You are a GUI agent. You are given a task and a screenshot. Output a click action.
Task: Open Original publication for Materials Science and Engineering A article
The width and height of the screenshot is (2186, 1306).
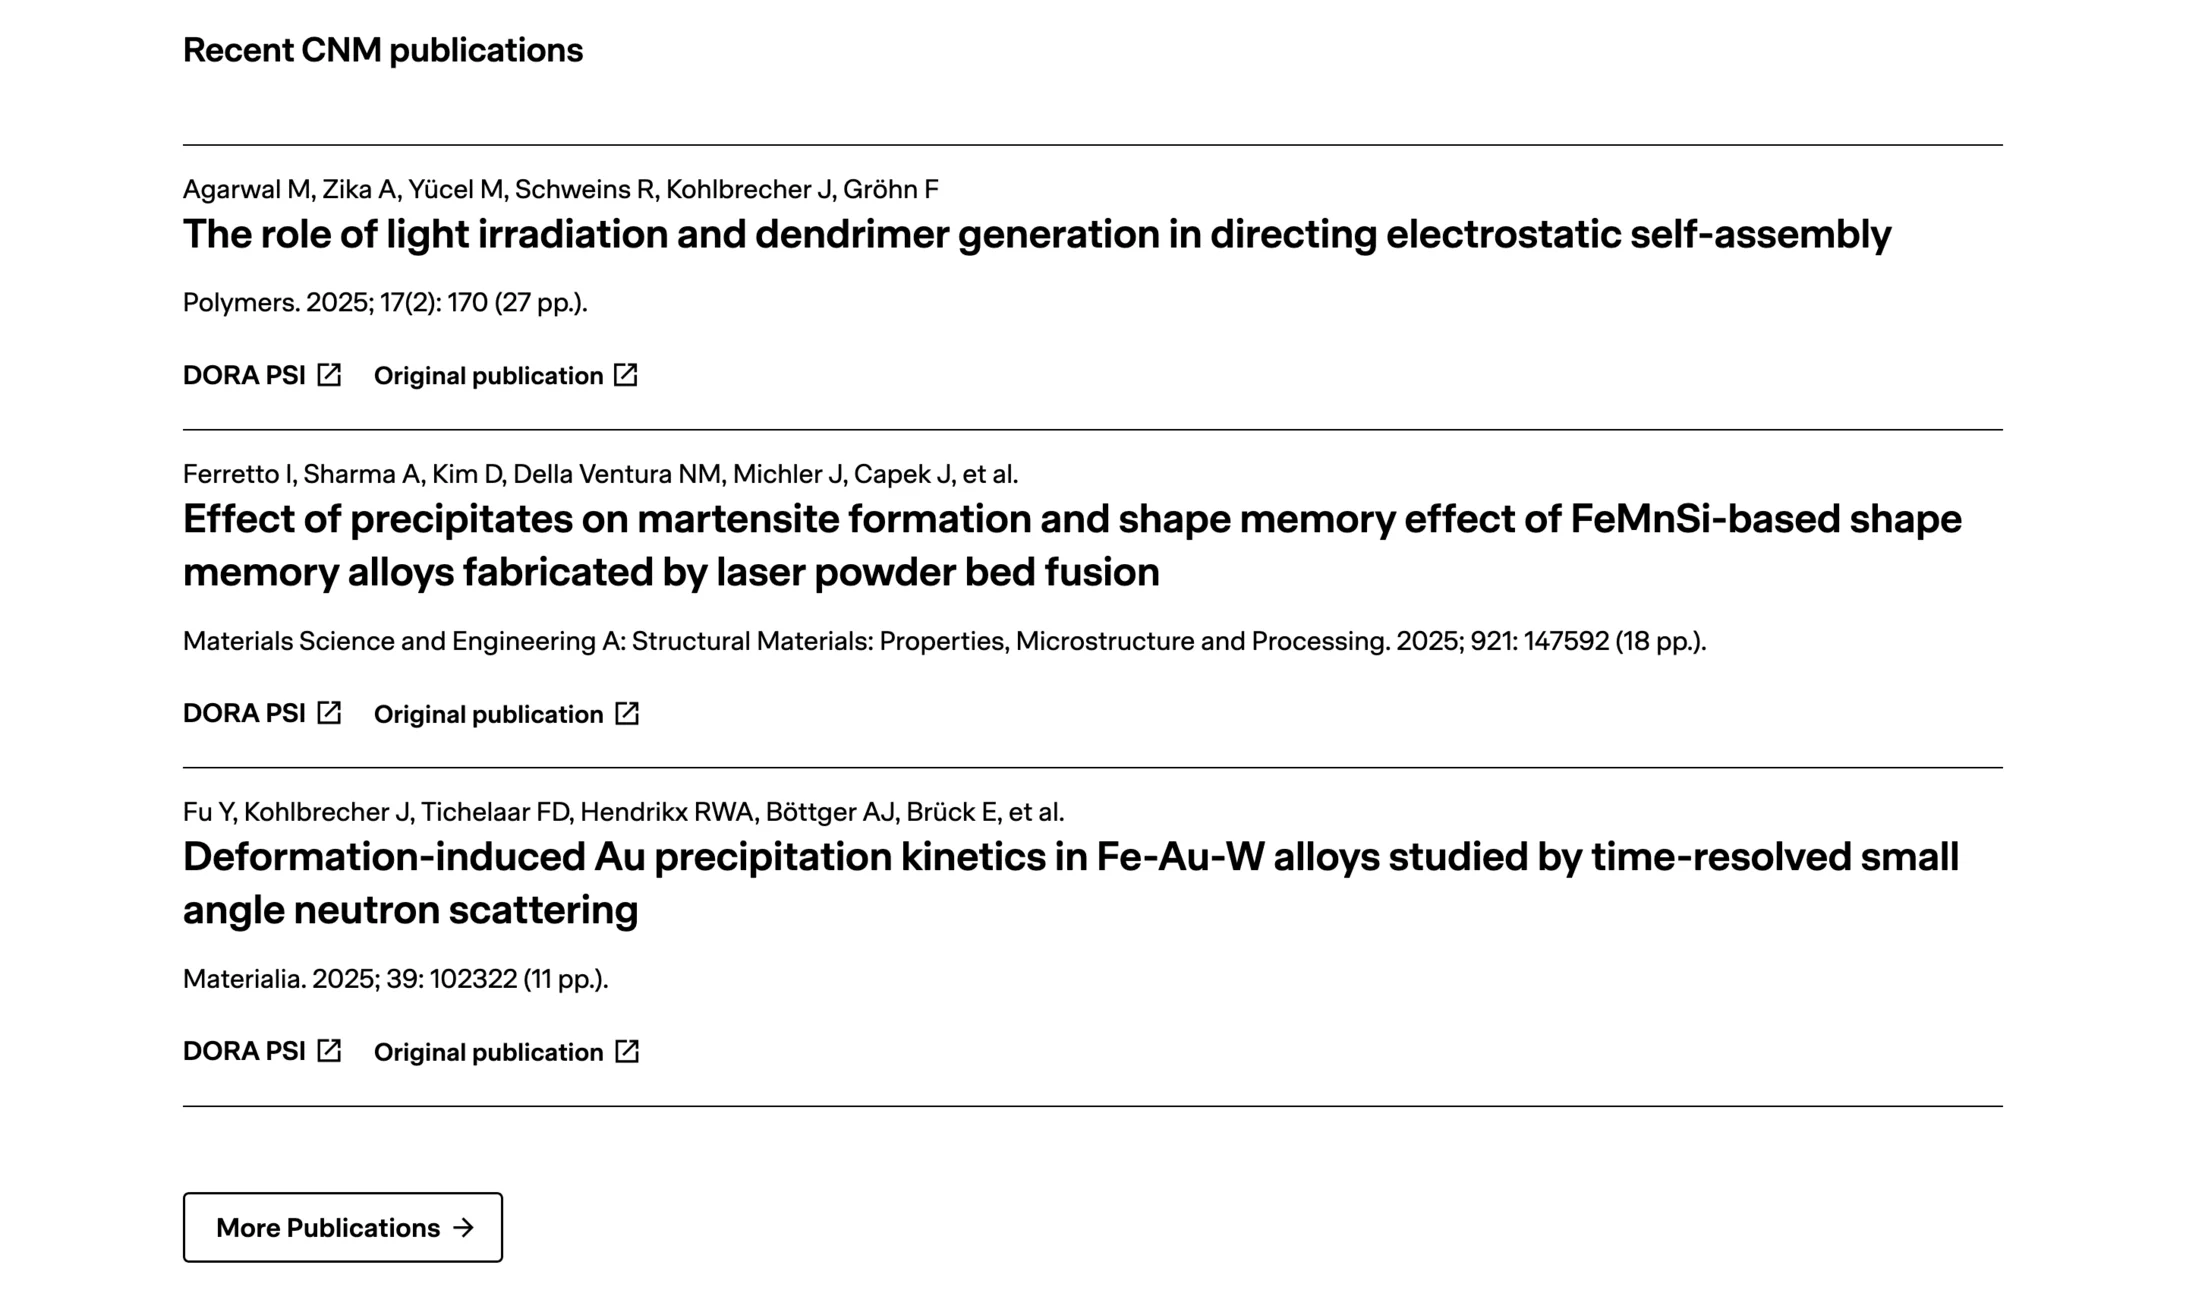507,713
